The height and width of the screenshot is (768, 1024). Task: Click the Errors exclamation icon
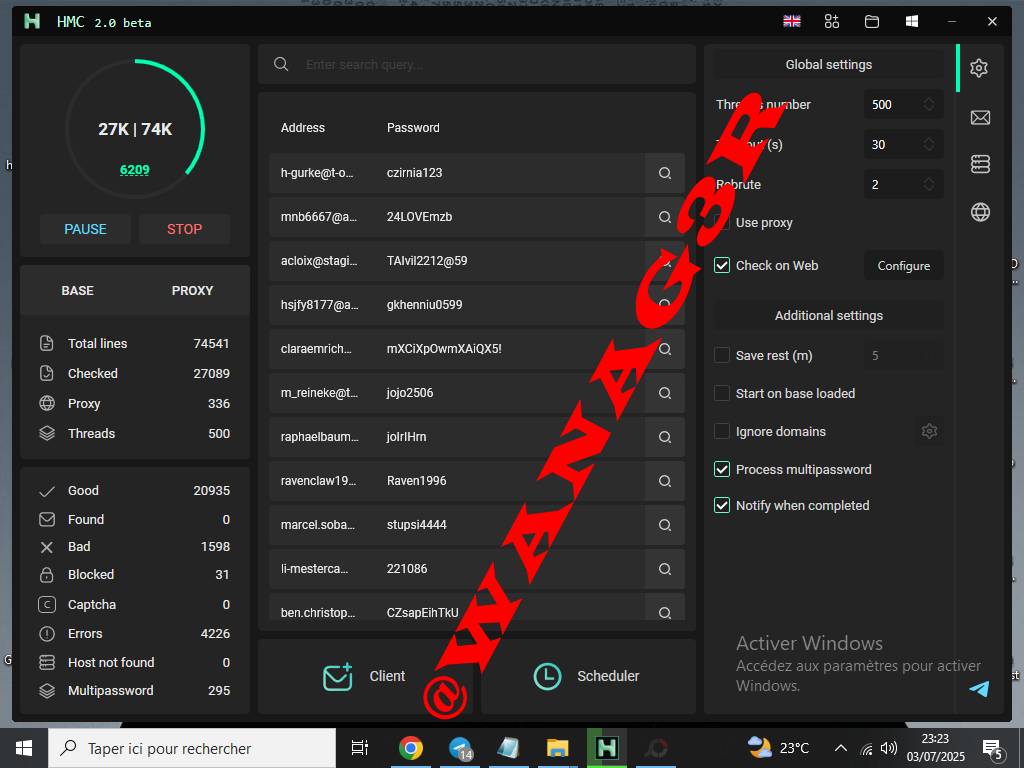click(x=46, y=633)
